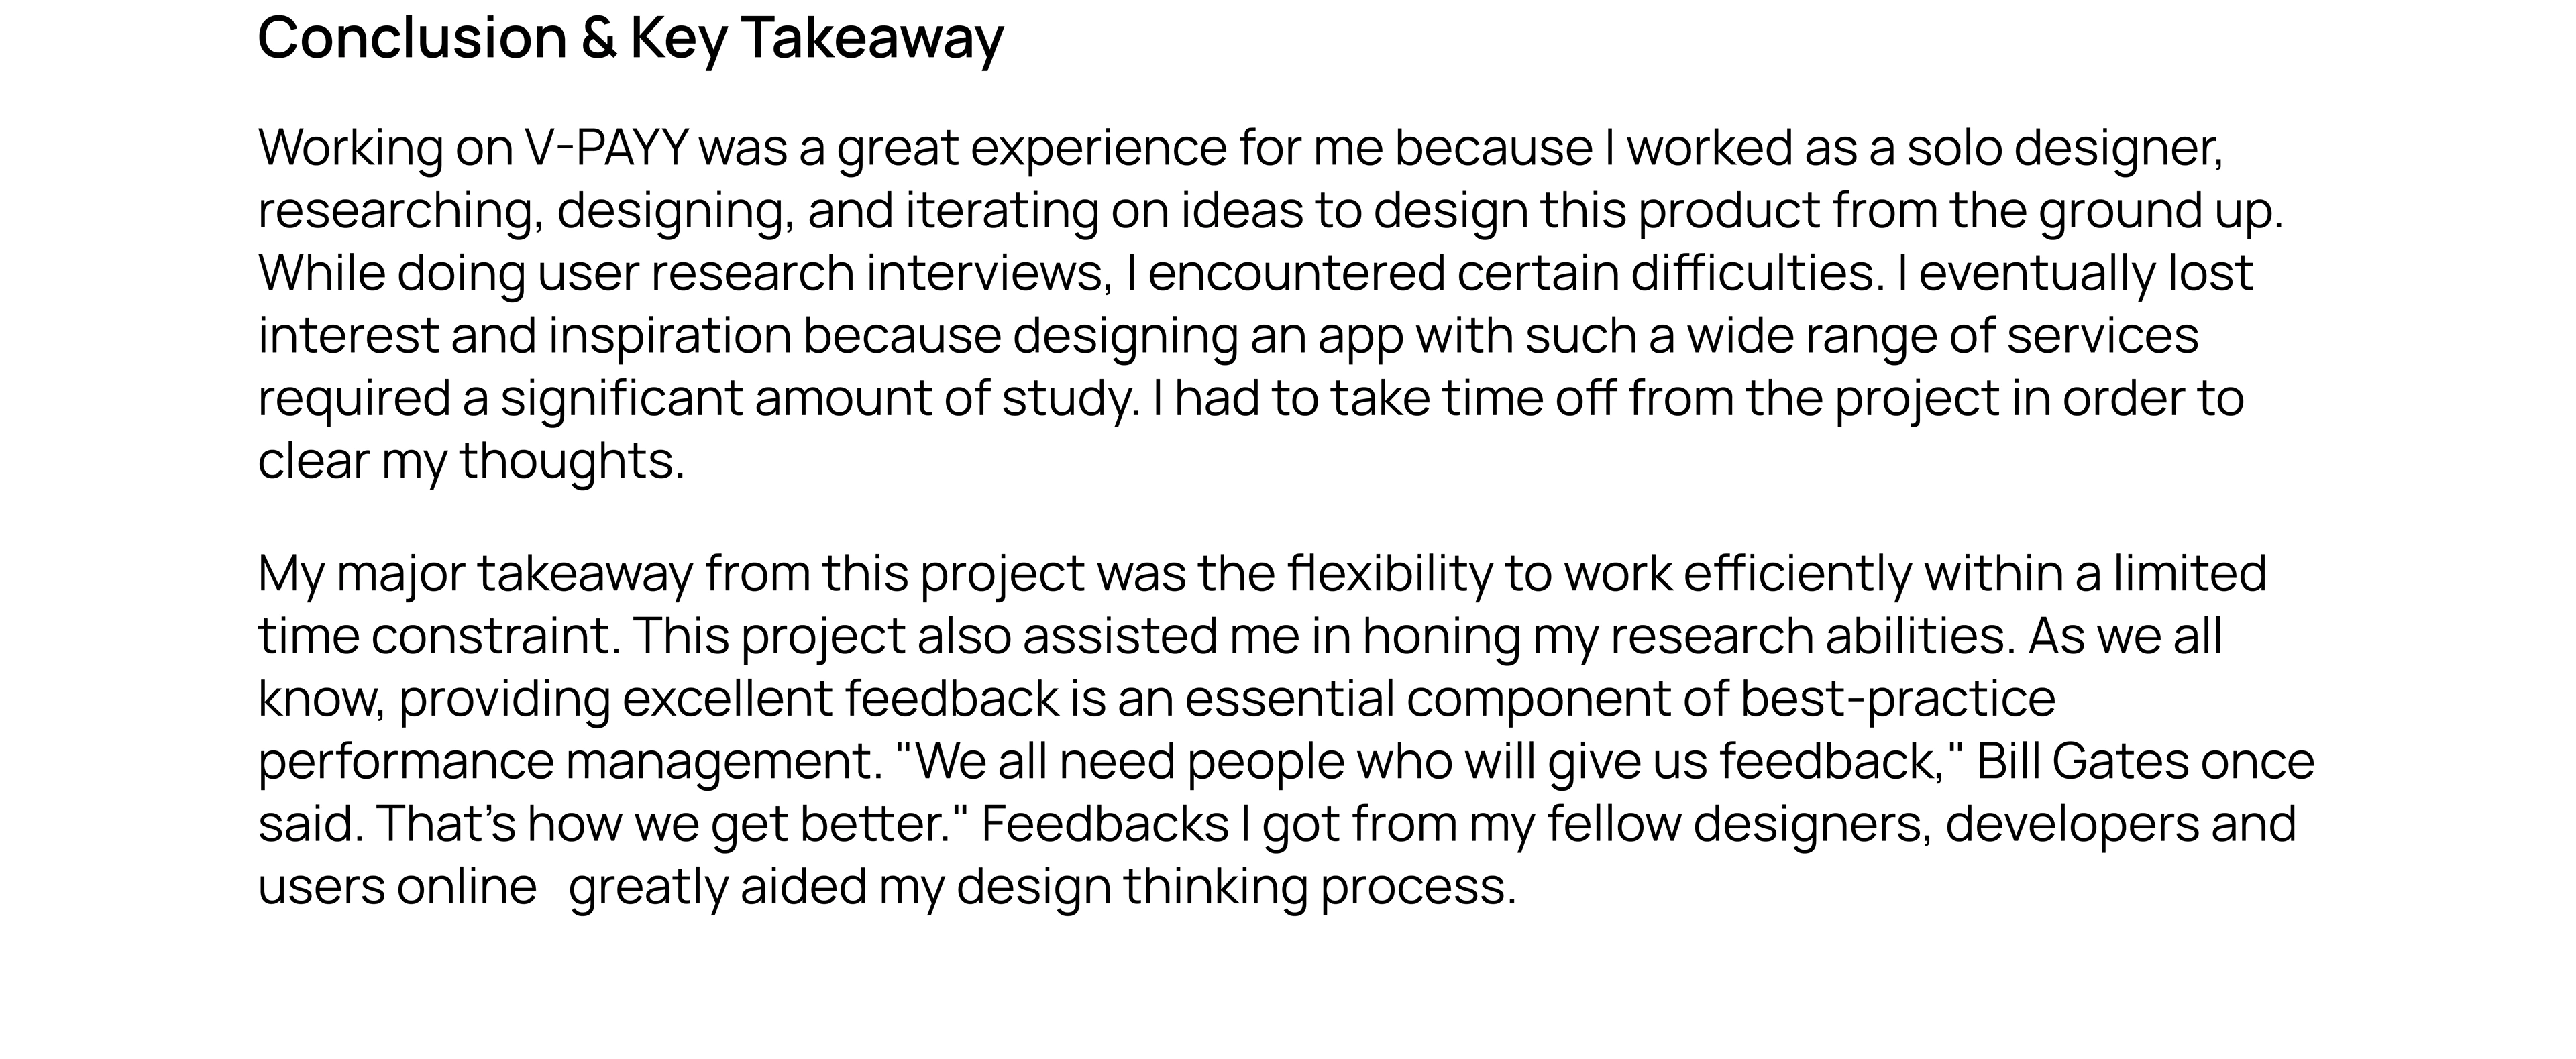Image resolution: width=2576 pixels, height=1059 pixels.
Task: Click the word "V-PAYY" in first paragraph
Action: (607, 148)
